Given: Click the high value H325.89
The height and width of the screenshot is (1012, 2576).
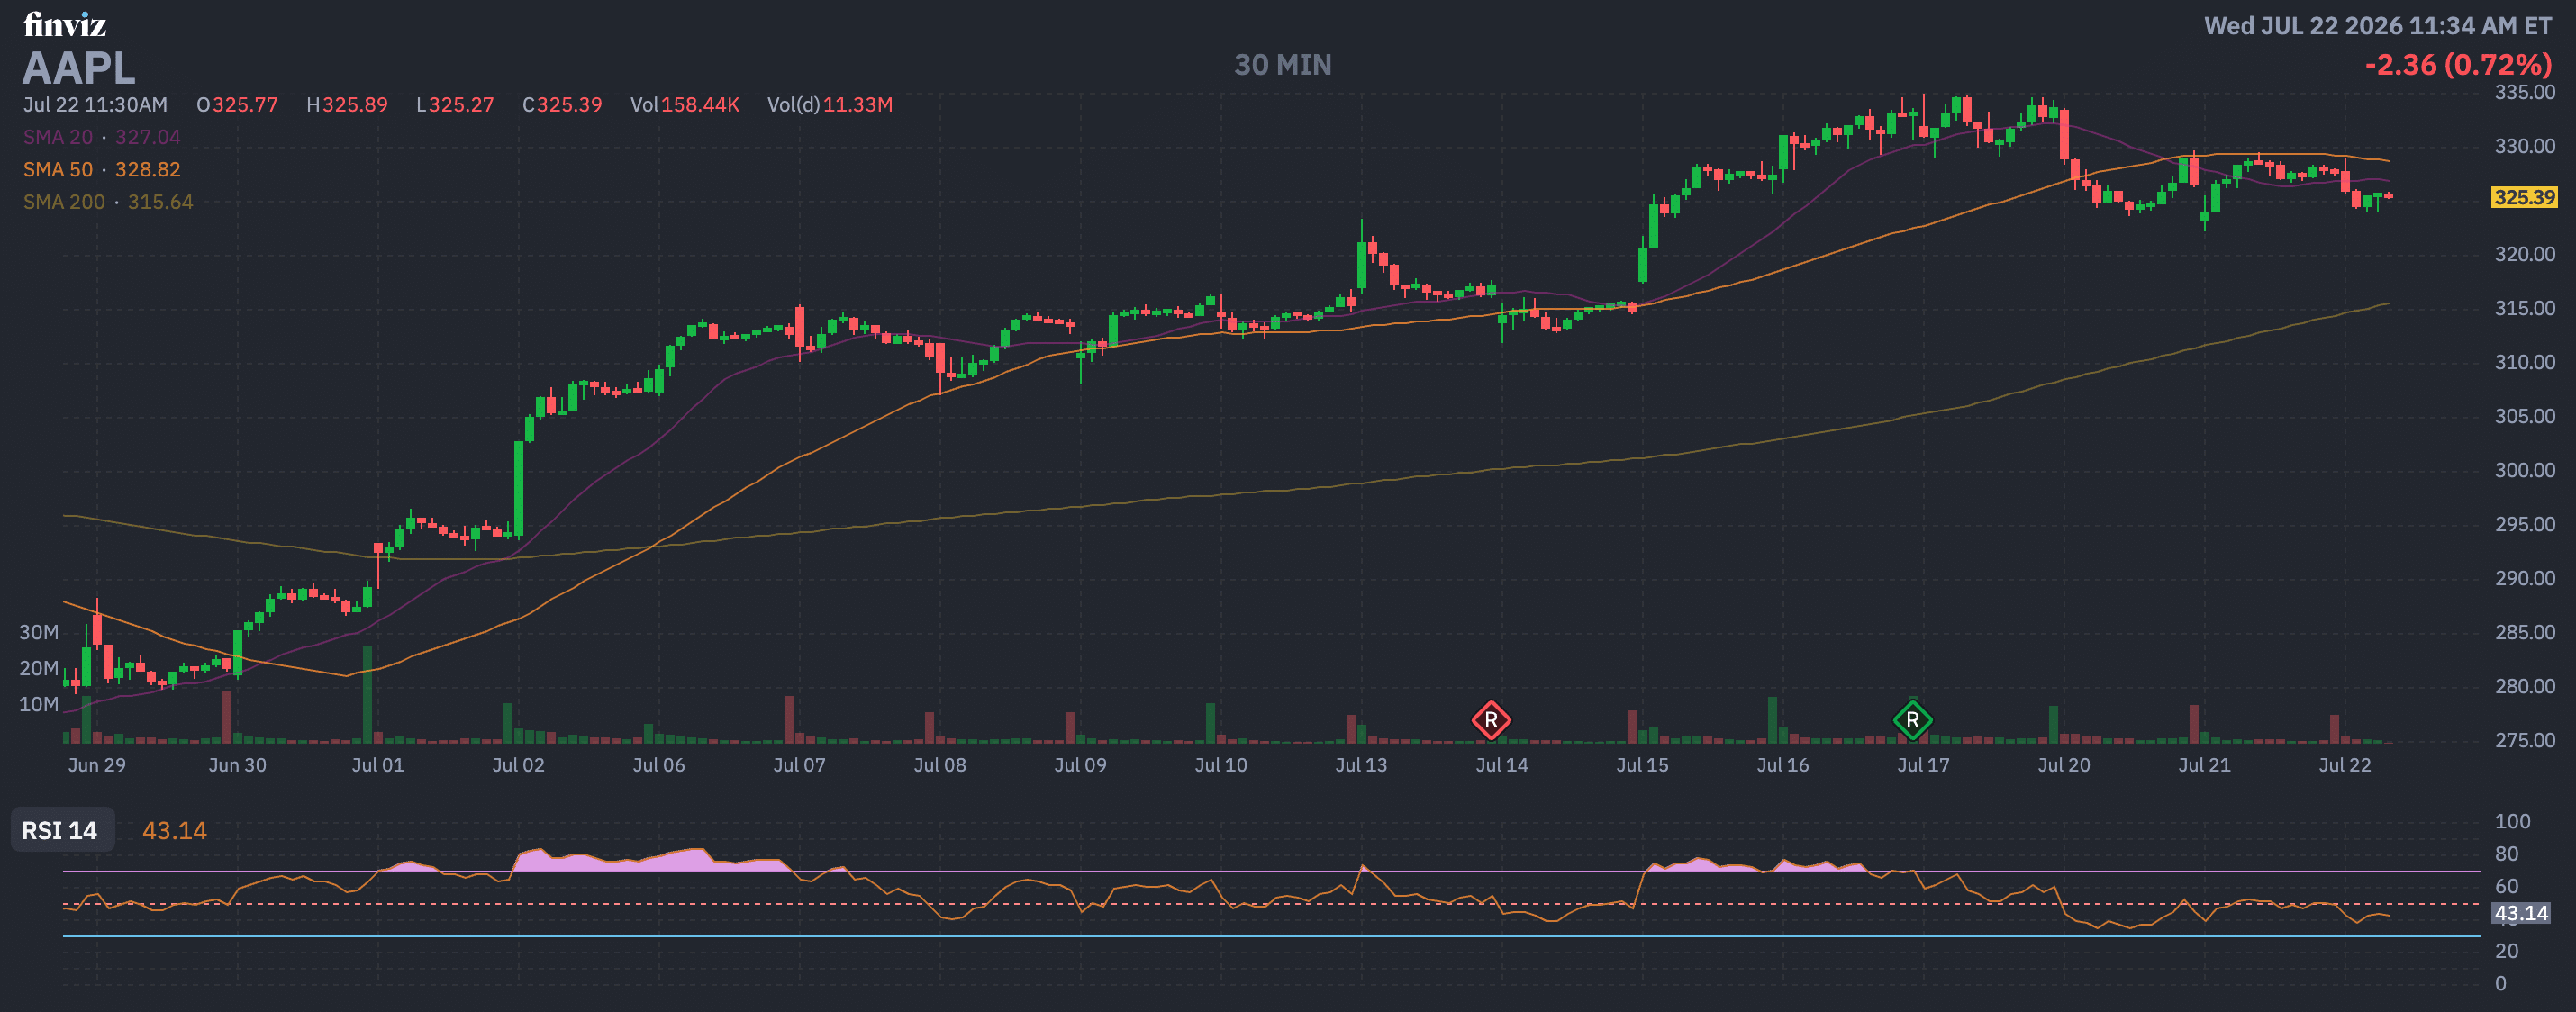Looking at the screenshot, I should [347, 105].
